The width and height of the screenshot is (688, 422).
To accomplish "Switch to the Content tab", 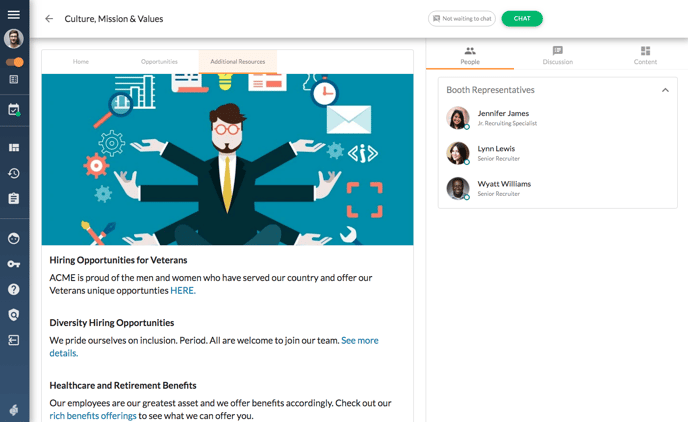I will point(645,55).
